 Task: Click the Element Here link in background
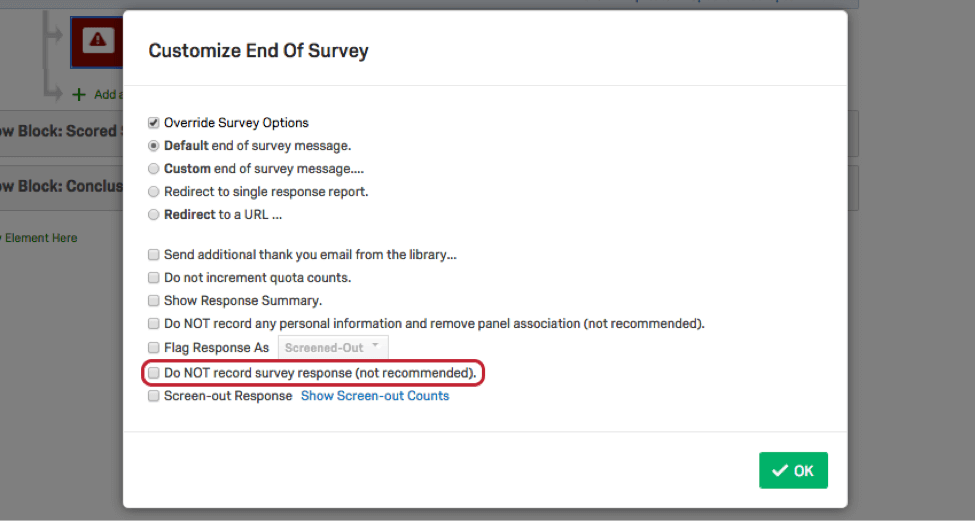tap(38, 238)
